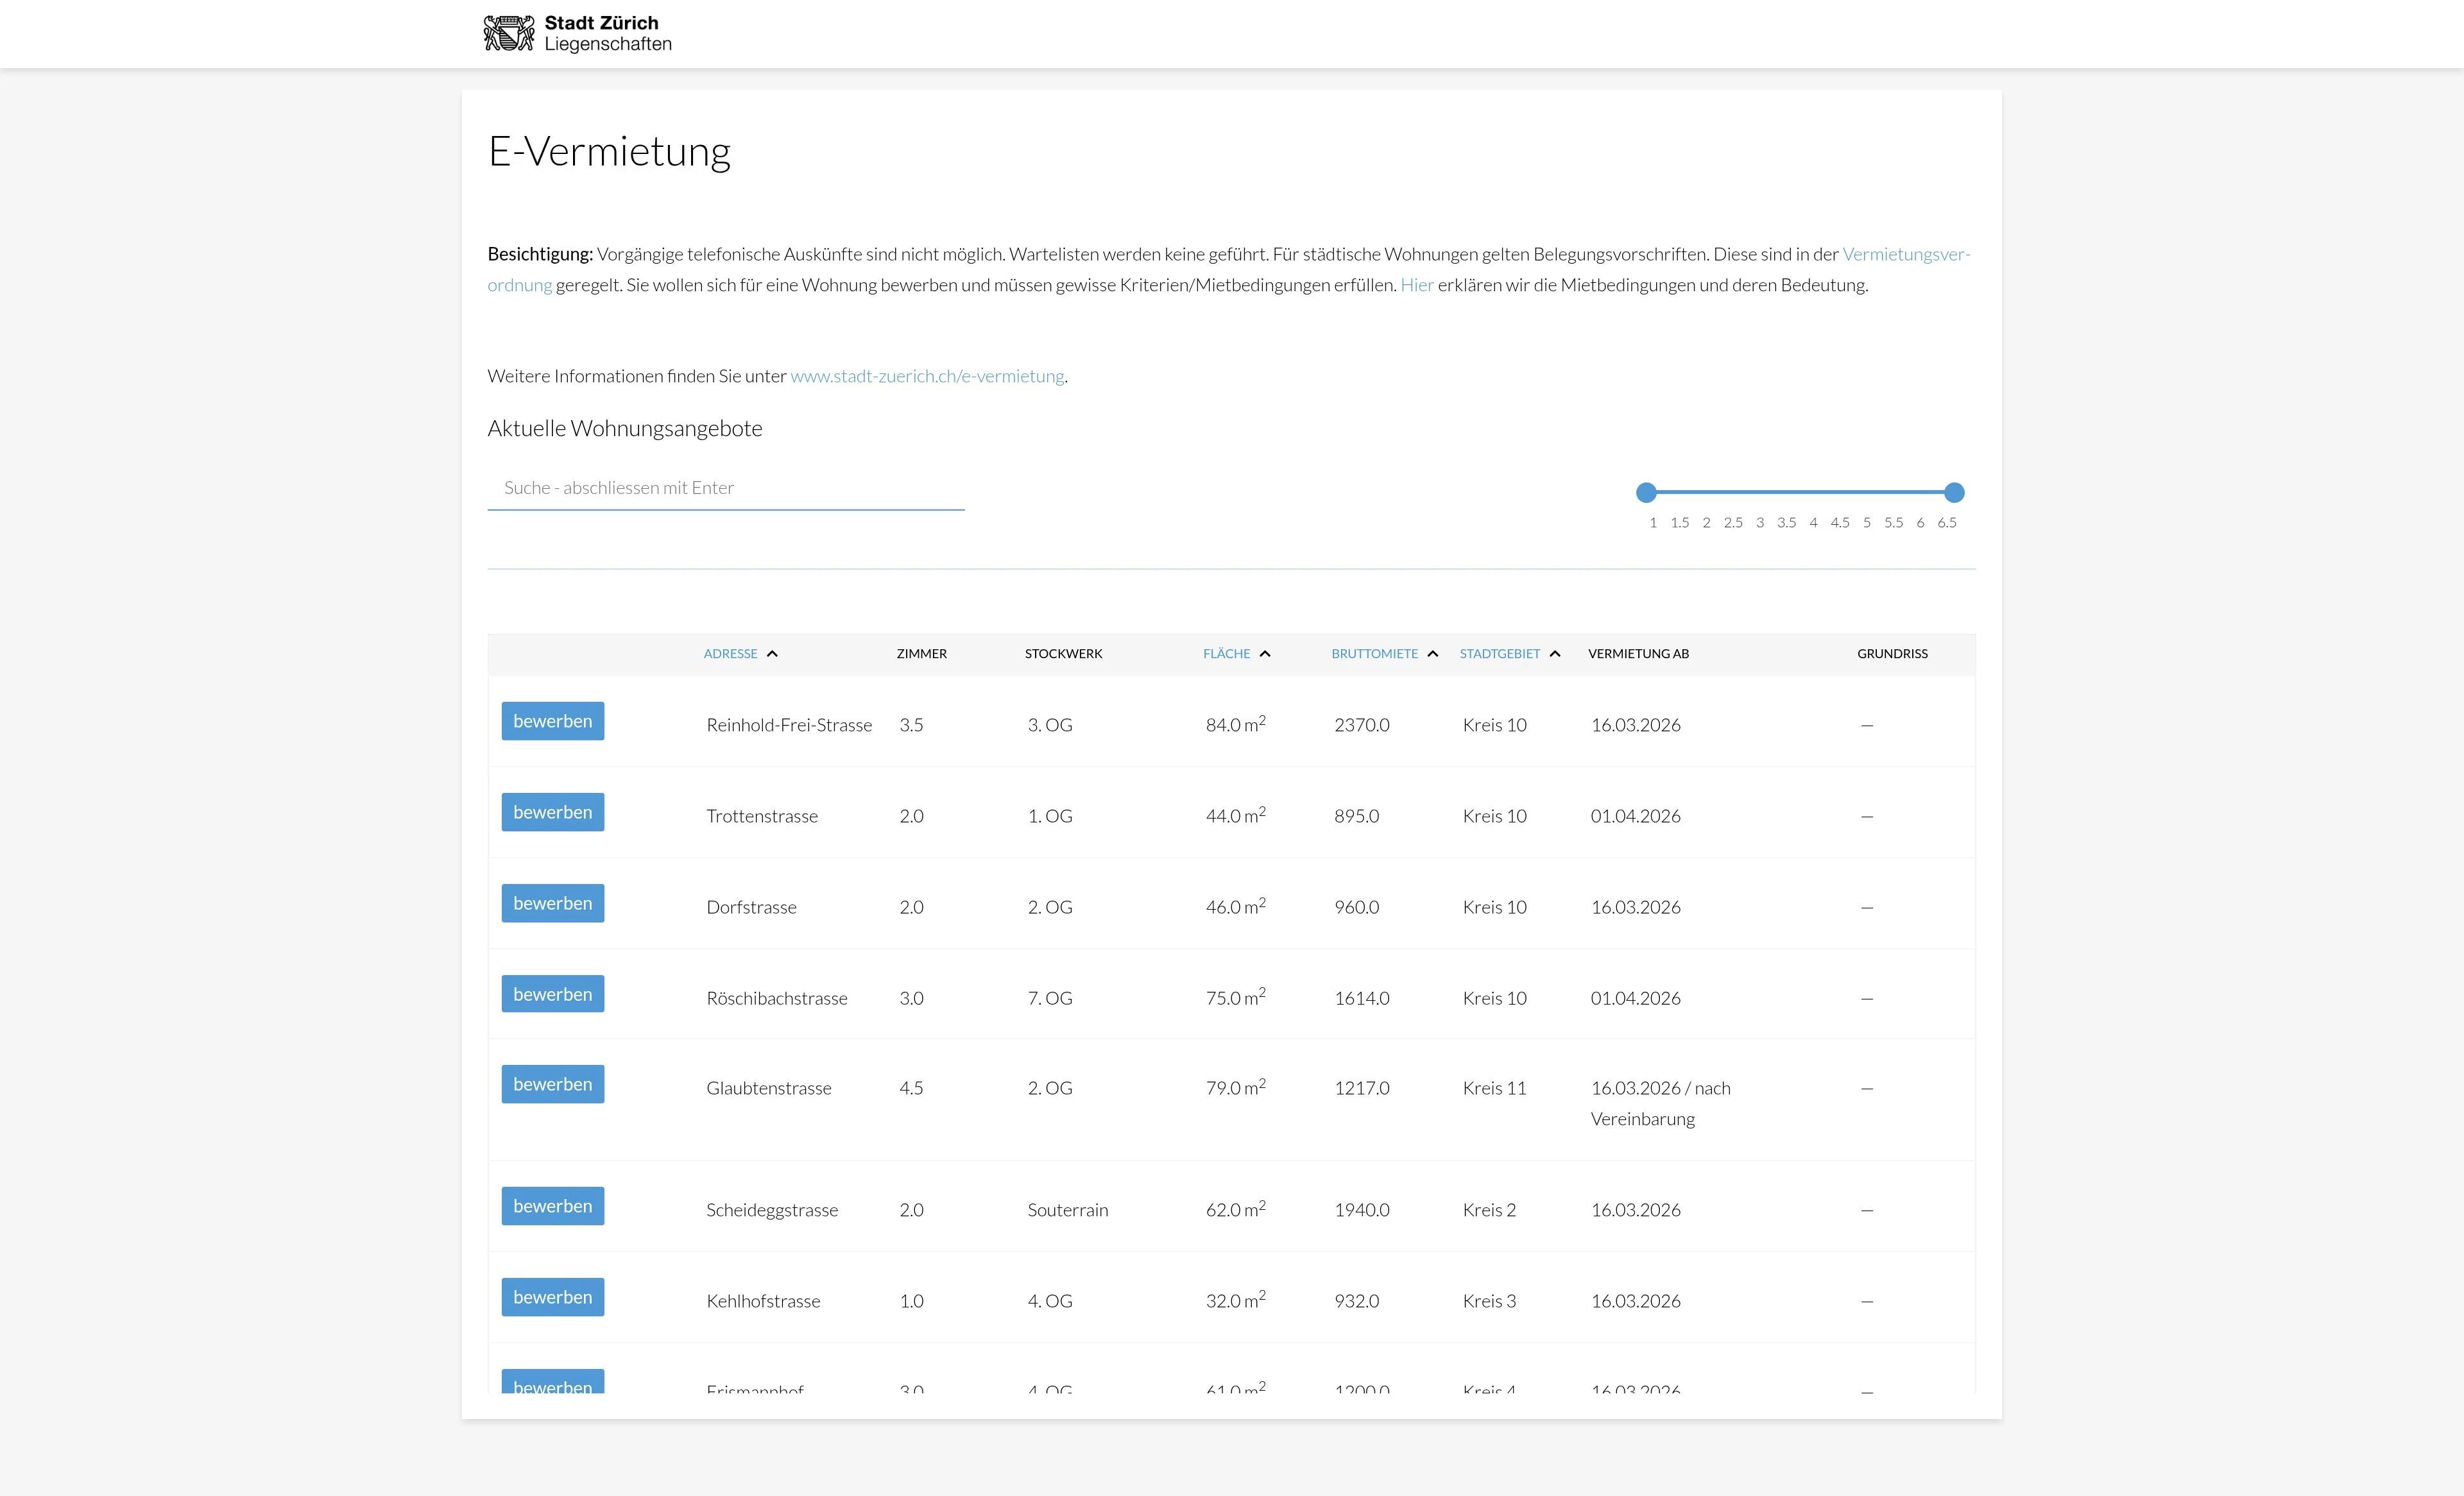Image resolution: width=2464 pixels, height=1496 pixels.
Task: Click the sort arrow next to Fläche
Action: 1265,654
